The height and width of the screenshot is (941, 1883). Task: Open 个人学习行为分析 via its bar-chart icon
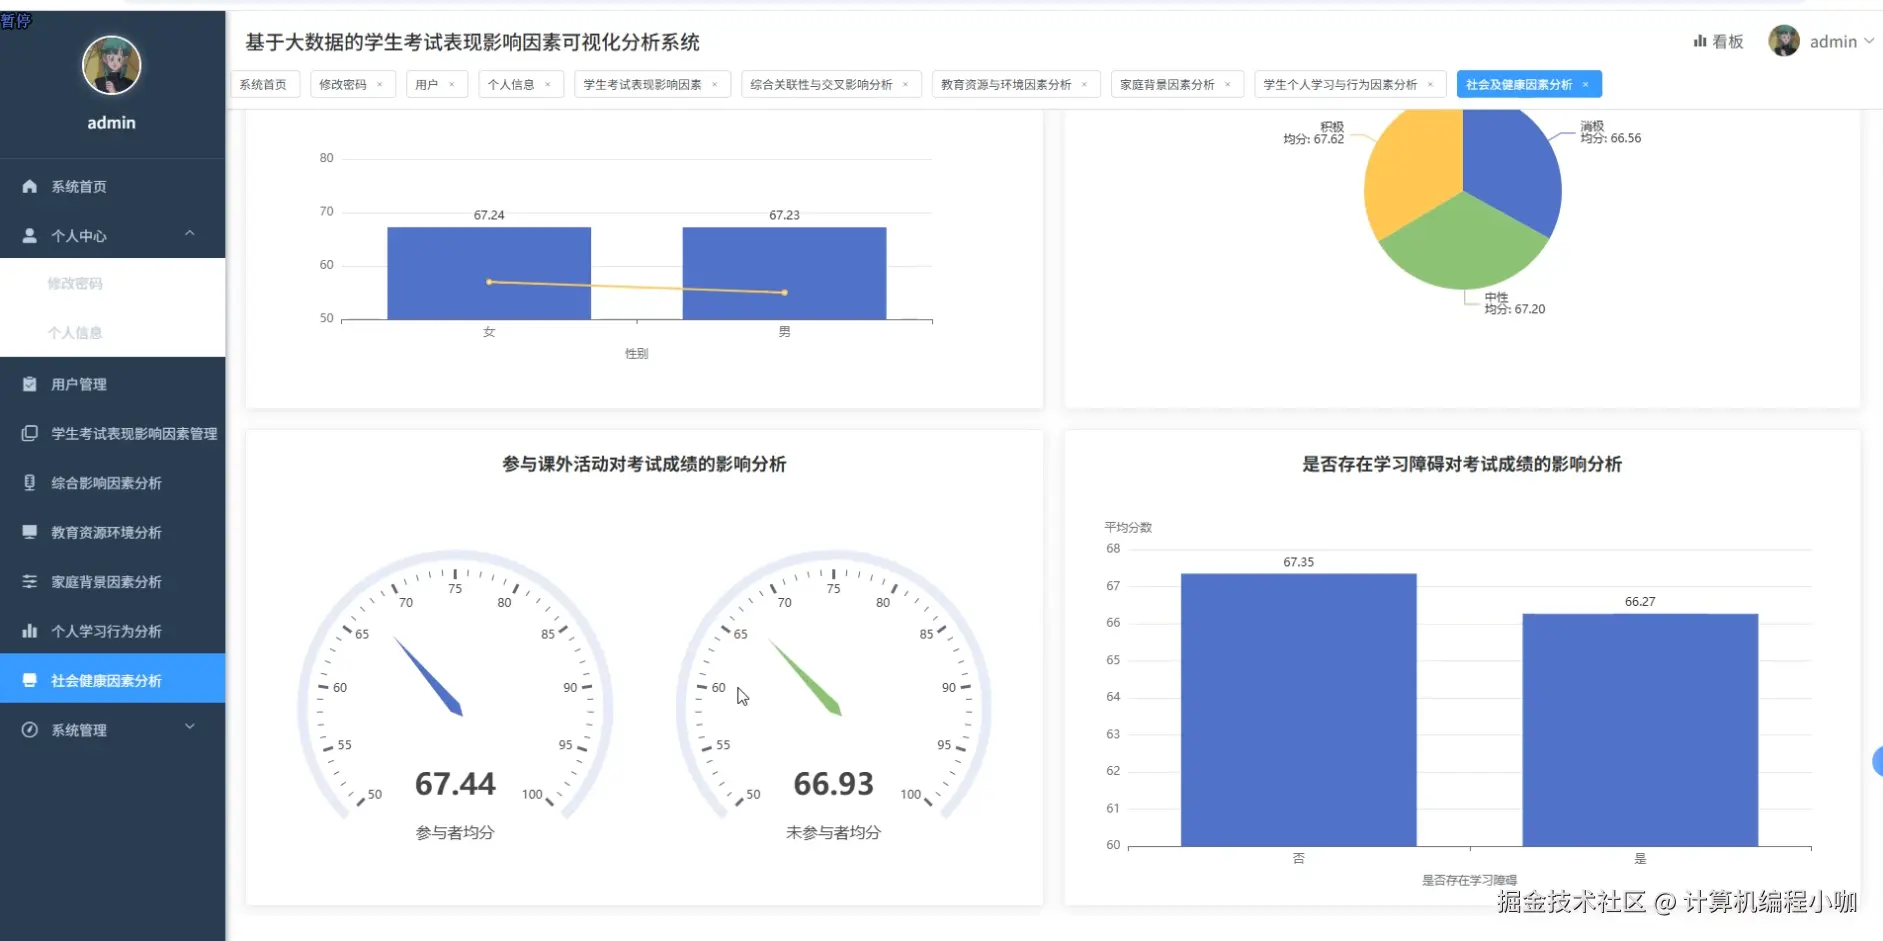point(27,631)
